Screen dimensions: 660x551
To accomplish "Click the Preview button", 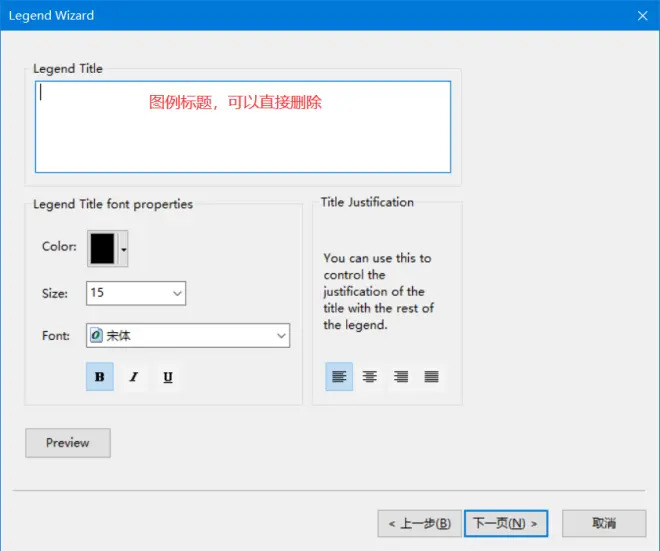I will (68, 443).
